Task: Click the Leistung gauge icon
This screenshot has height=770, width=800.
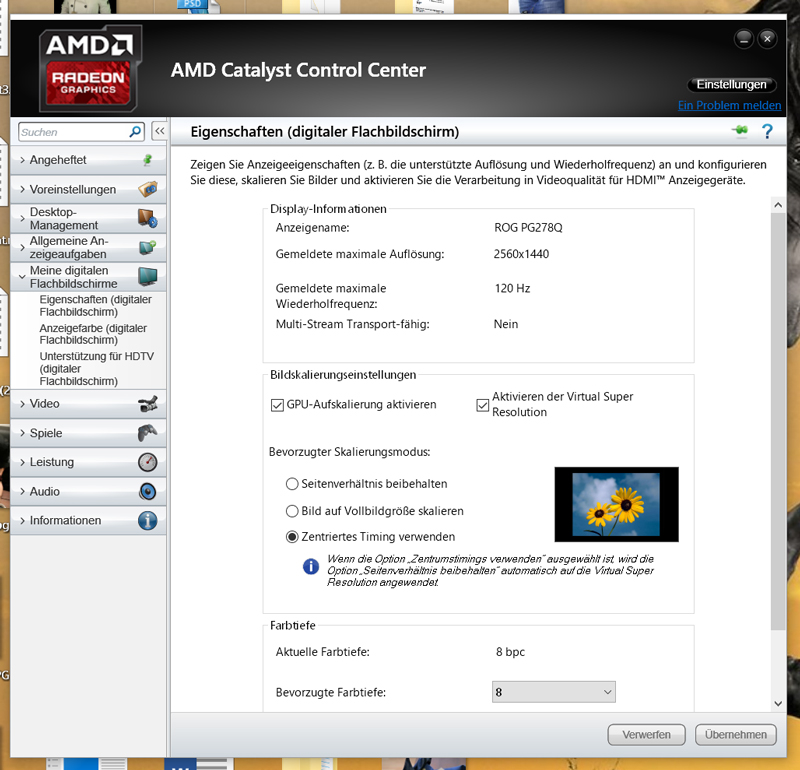Action: click(148, 462)
